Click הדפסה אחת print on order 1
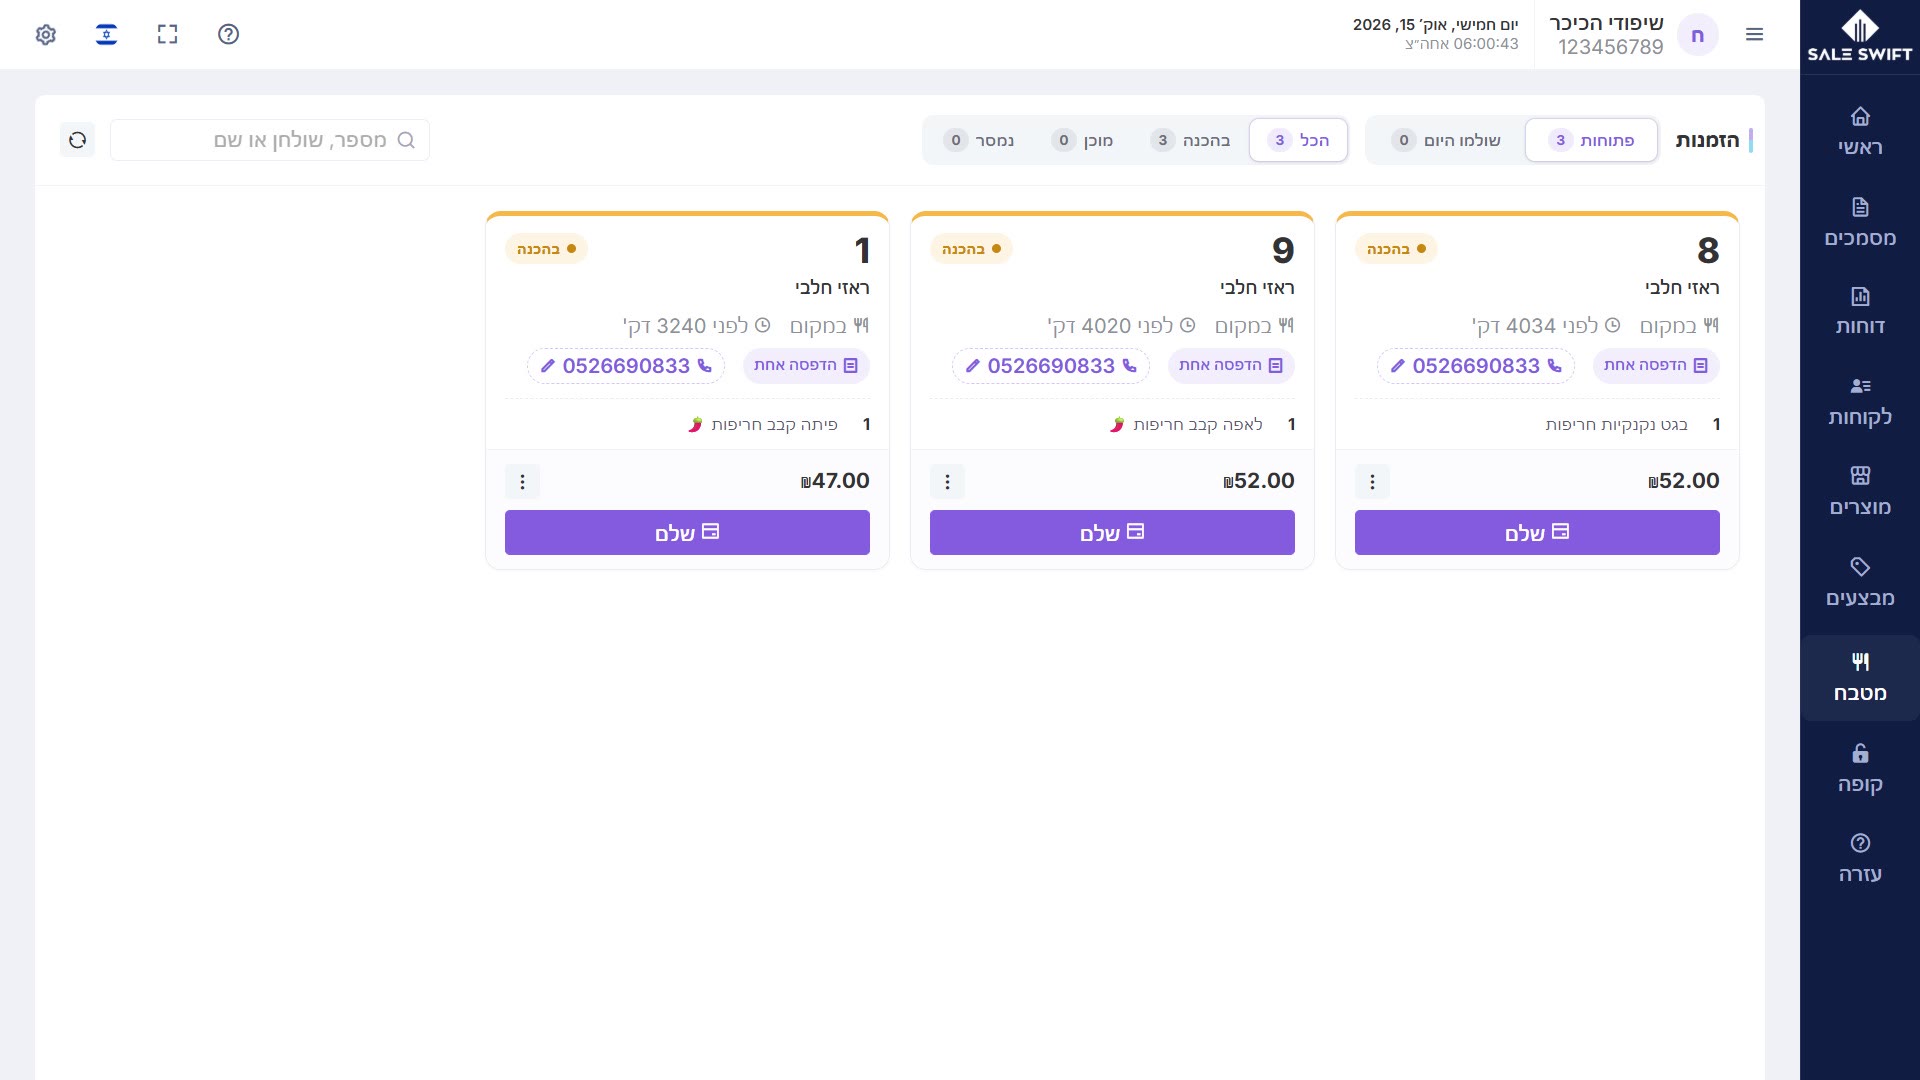Image resolution: width=1920 pixels, height=1080 pixels. pyautogui.click(x=806, y=366)
